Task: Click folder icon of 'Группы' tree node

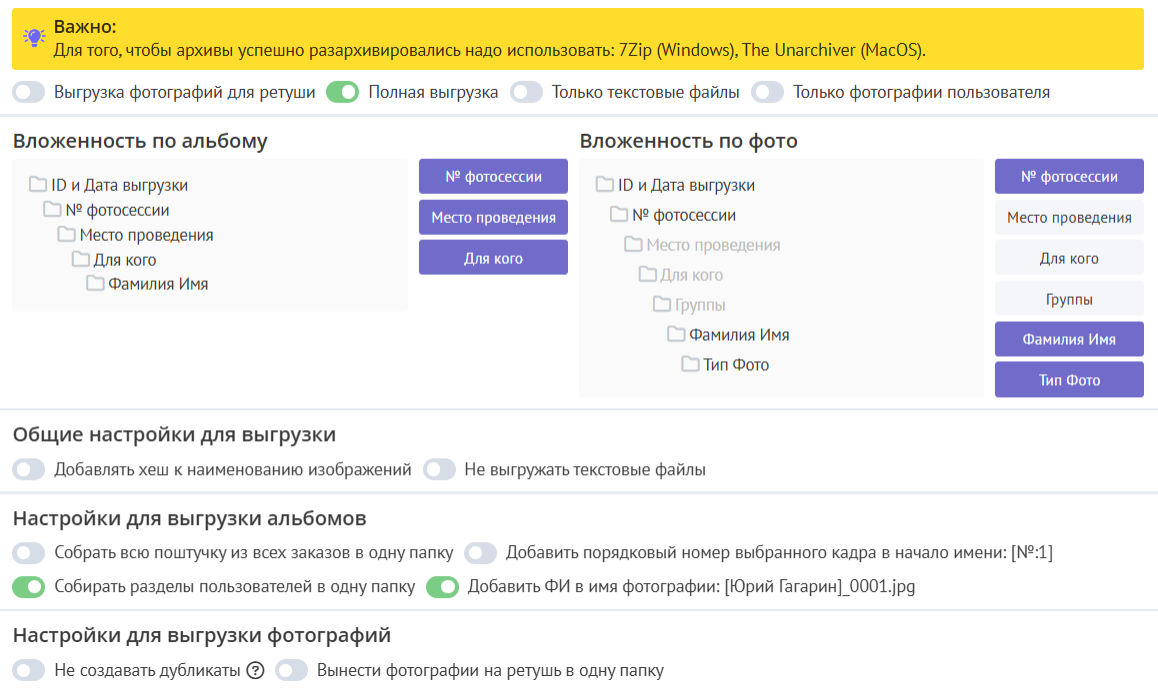Action: point(662,305)
